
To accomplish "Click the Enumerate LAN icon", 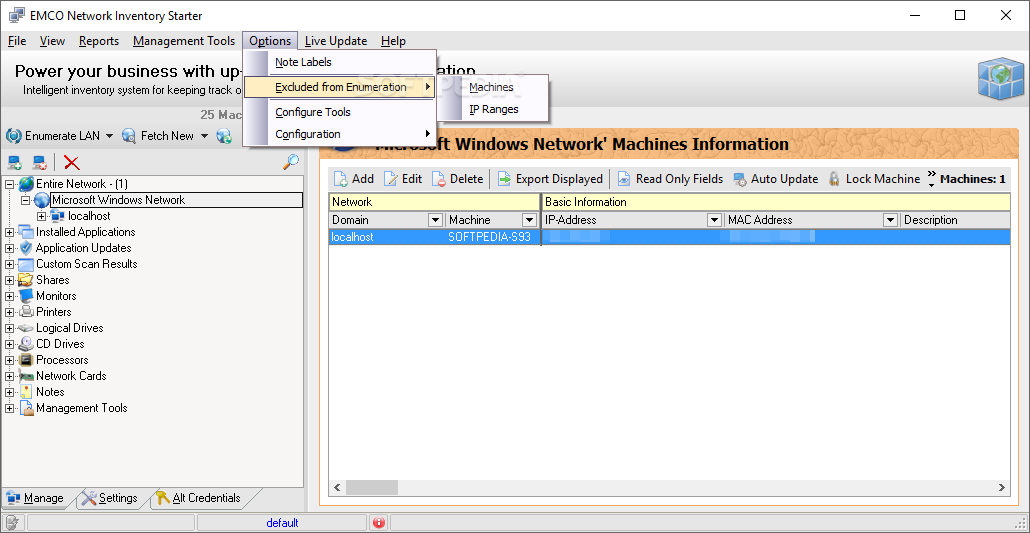I will click(14, 136).
